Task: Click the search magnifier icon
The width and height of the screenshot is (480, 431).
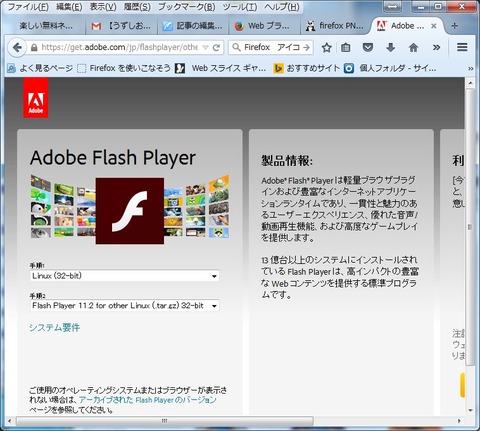Action: [236, 47]
